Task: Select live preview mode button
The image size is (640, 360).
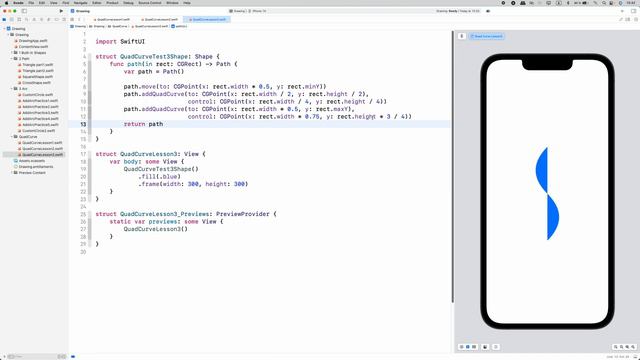Action: [x=462, y=347]
